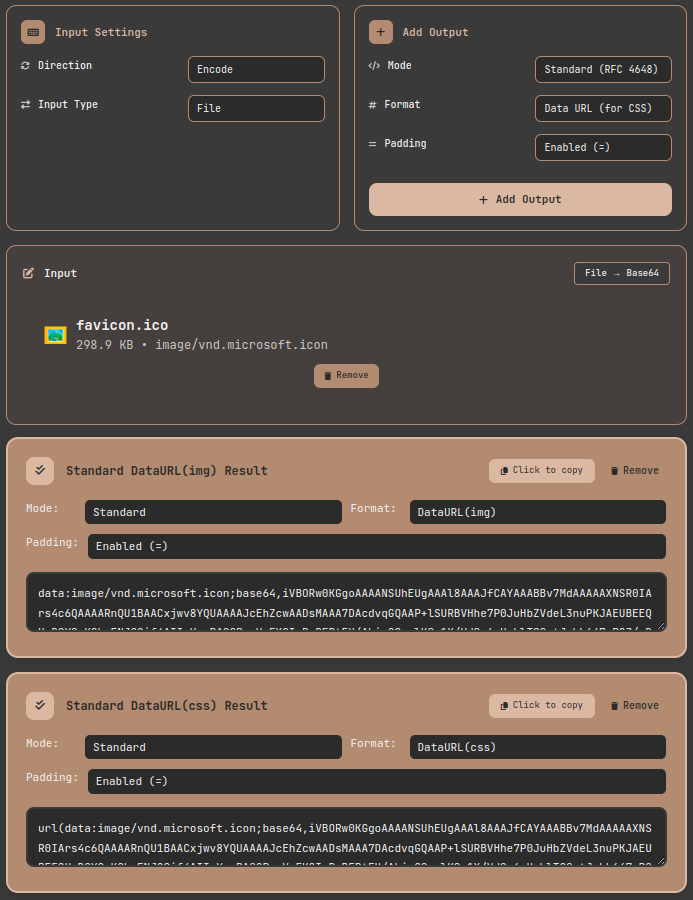Click the DataURL(img) base64 output text area

coord(346,602)
